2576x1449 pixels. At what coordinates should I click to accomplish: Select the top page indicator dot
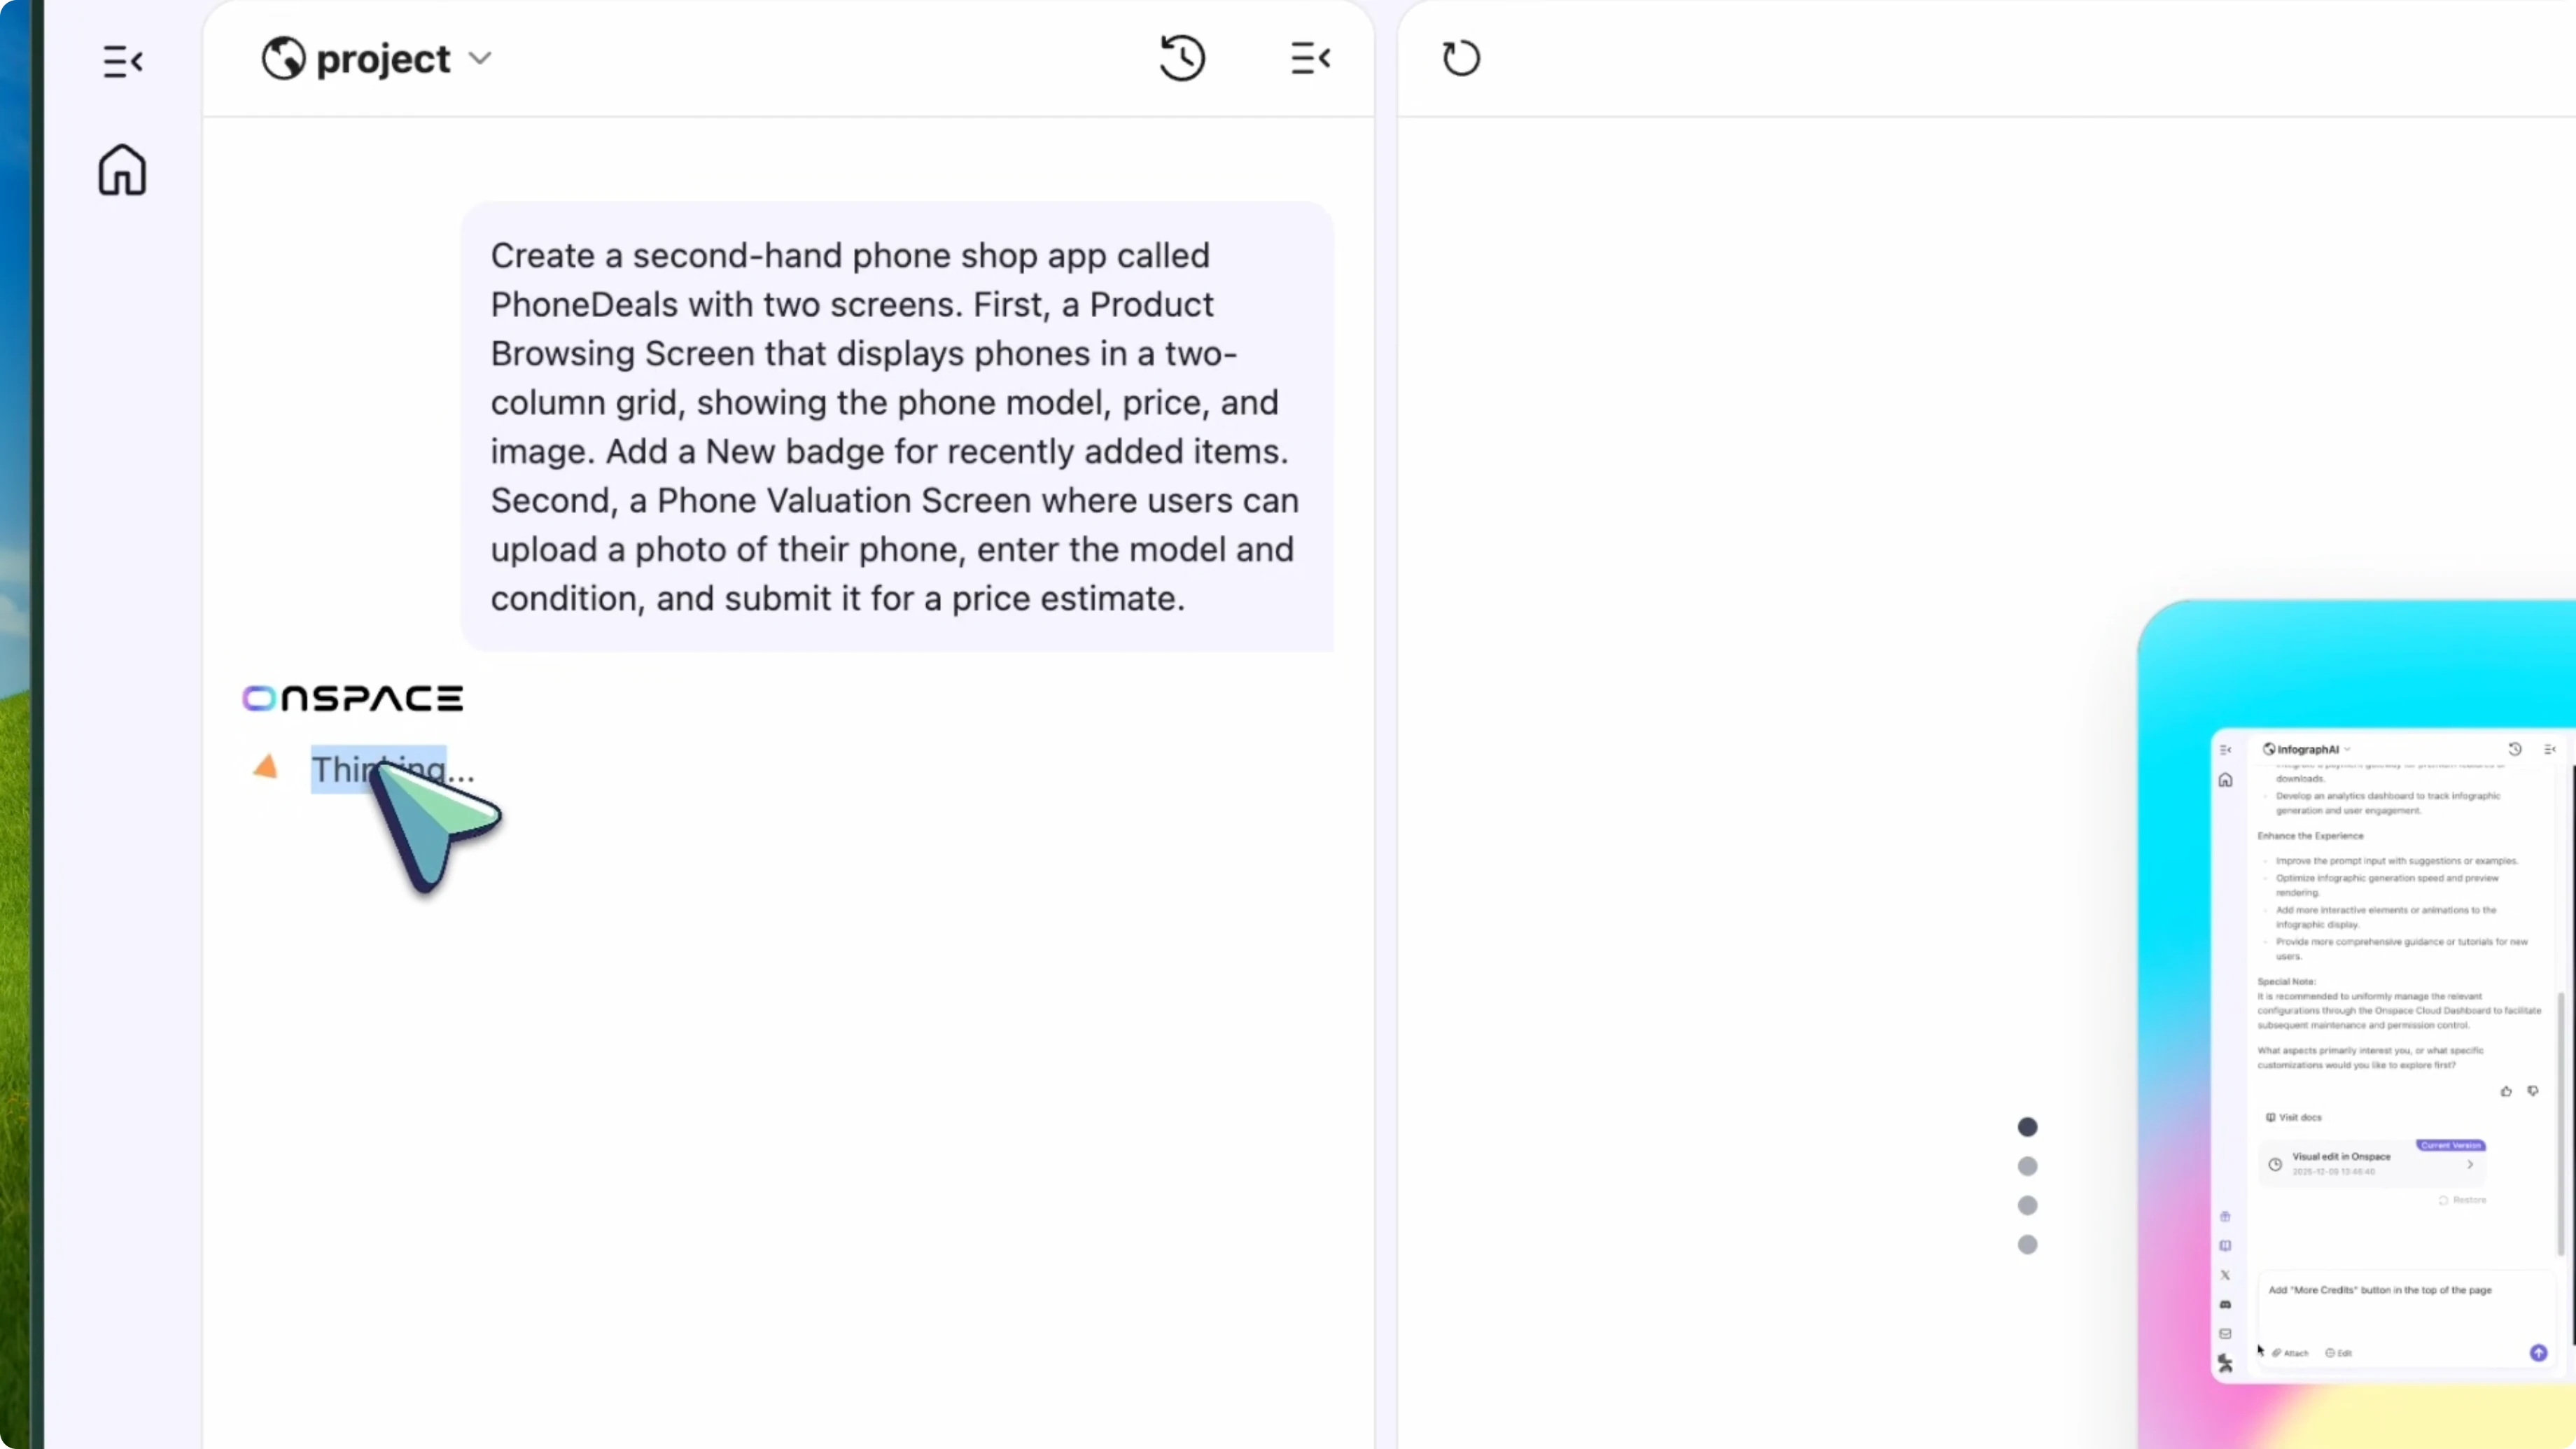(x=2028, y=1127)
